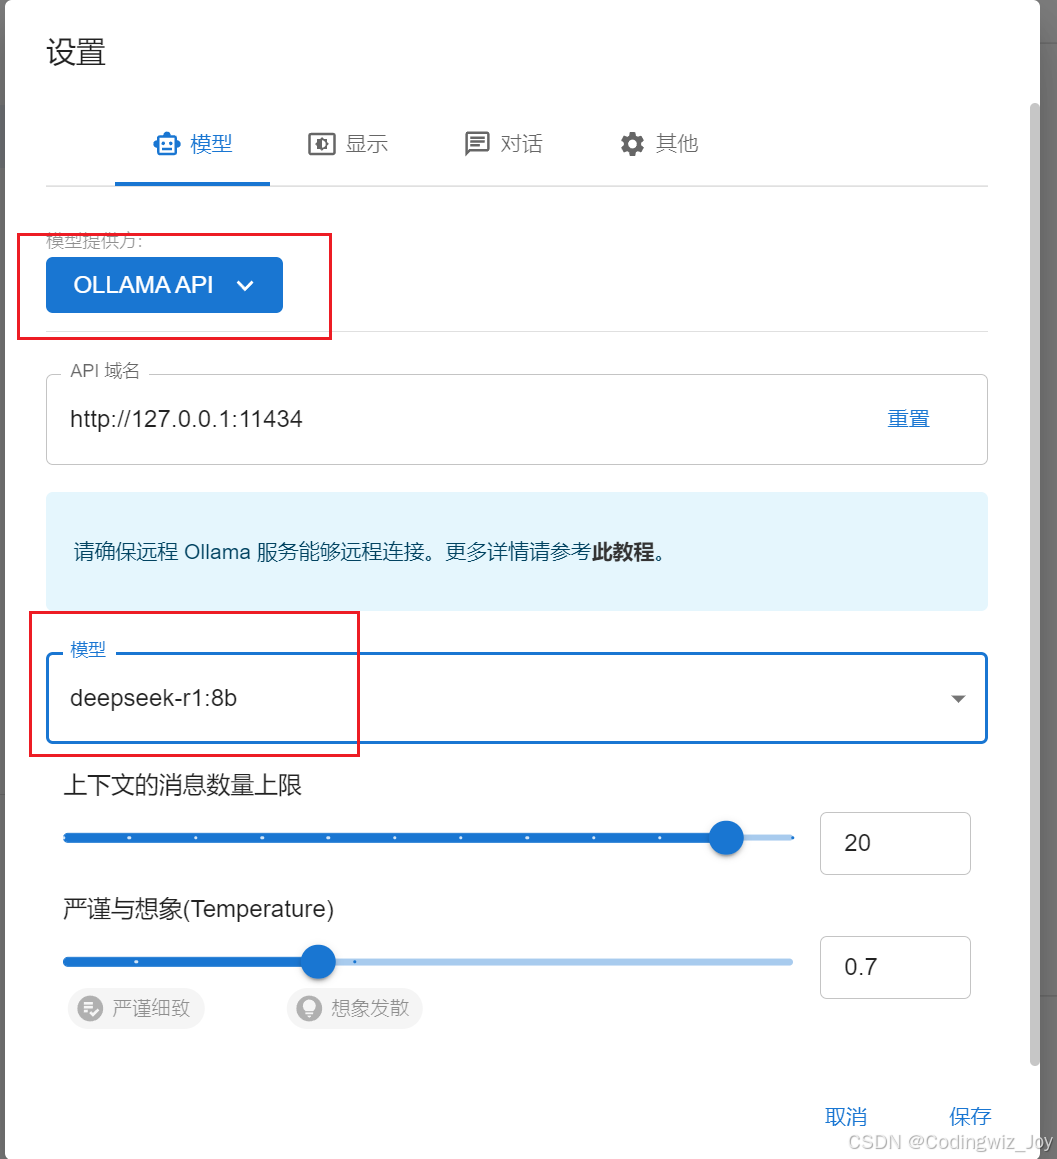1057x1159 pixels.
Task: Click the settings dialog vertical scrollbar
Action: (1035, 584)
